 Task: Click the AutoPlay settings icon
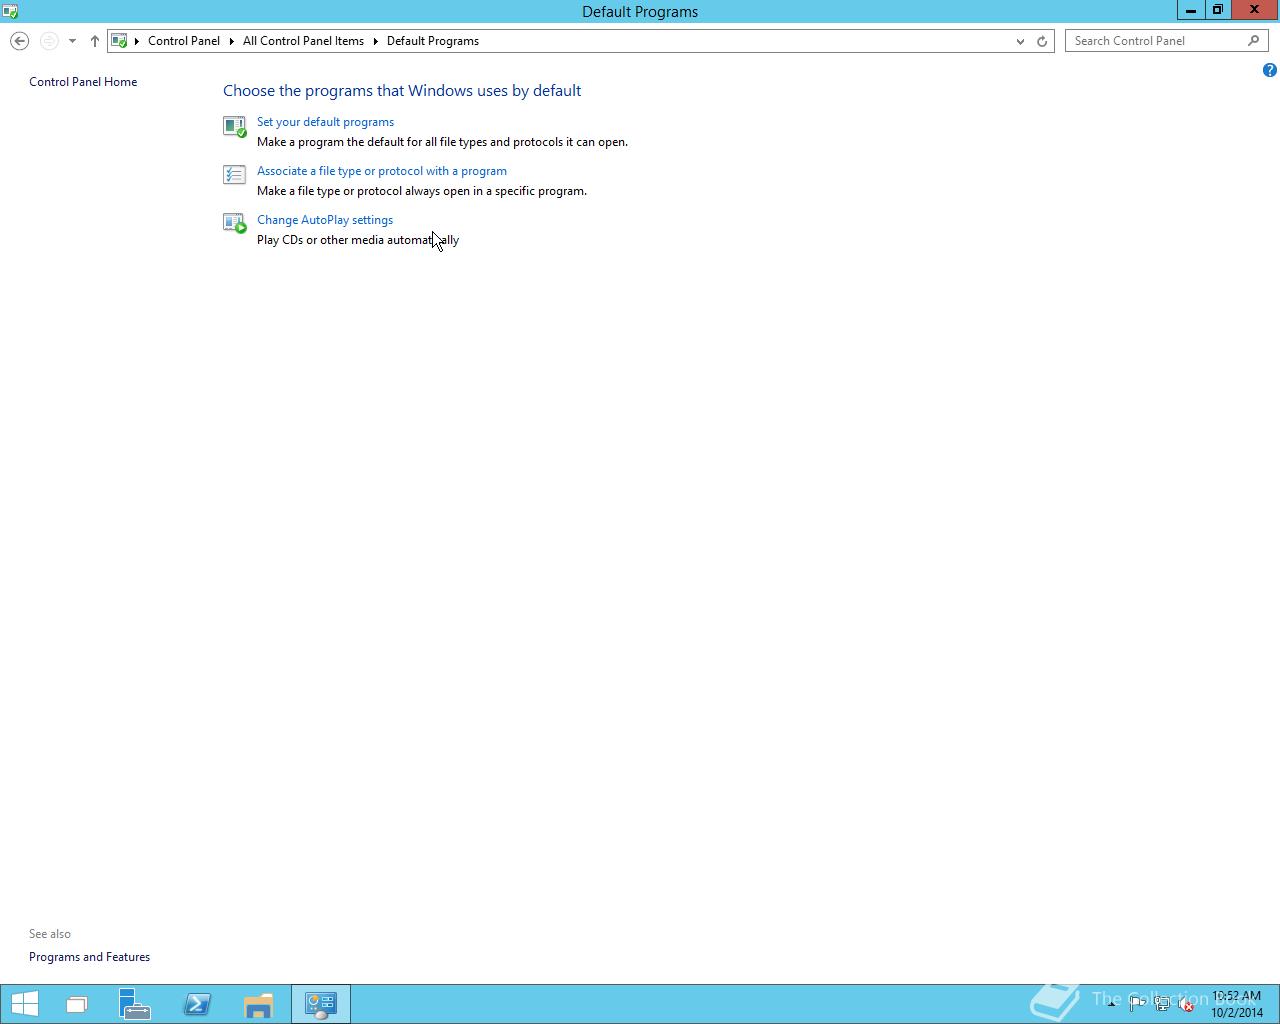coord(234,224)
